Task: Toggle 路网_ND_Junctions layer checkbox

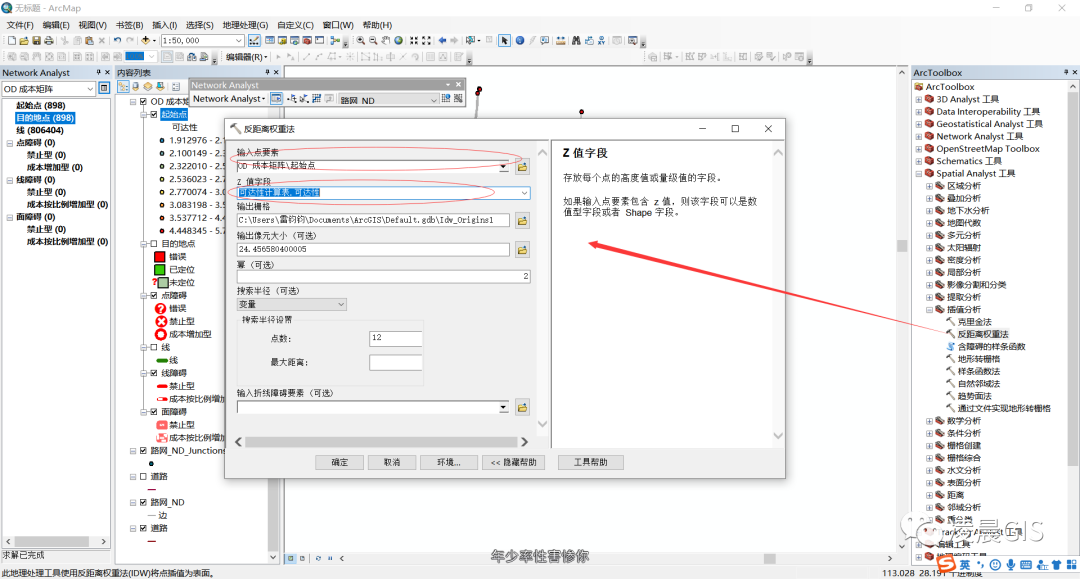Action: (143, 451)
